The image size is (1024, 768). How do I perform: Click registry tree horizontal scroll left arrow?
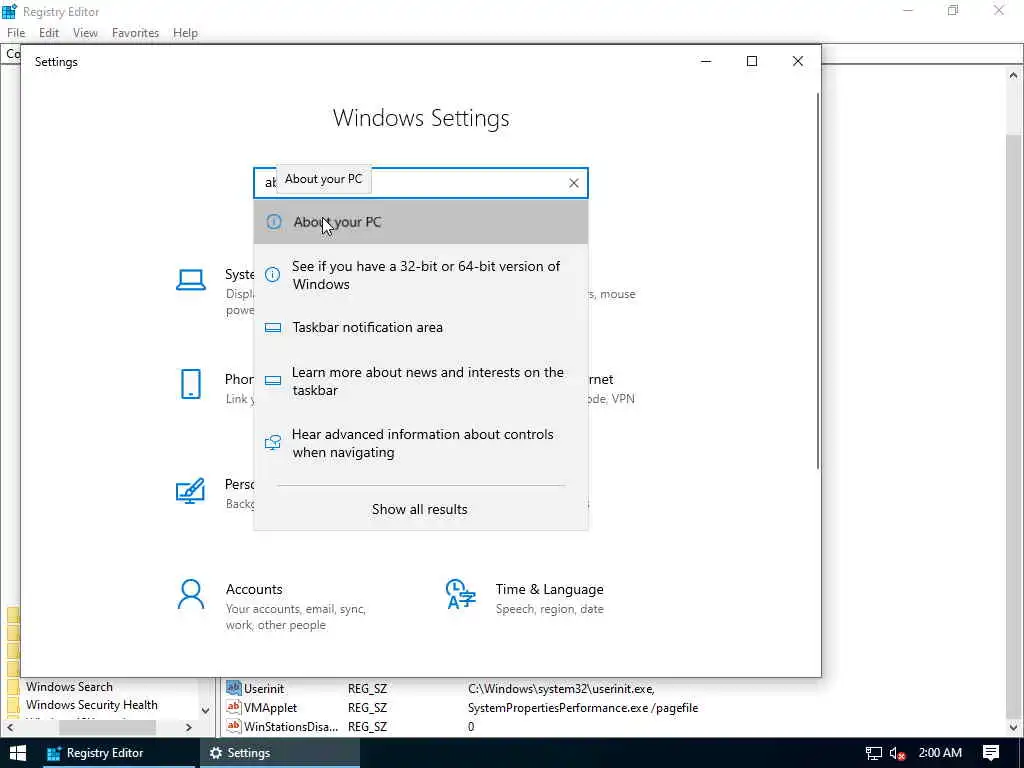tap(10, 727)
